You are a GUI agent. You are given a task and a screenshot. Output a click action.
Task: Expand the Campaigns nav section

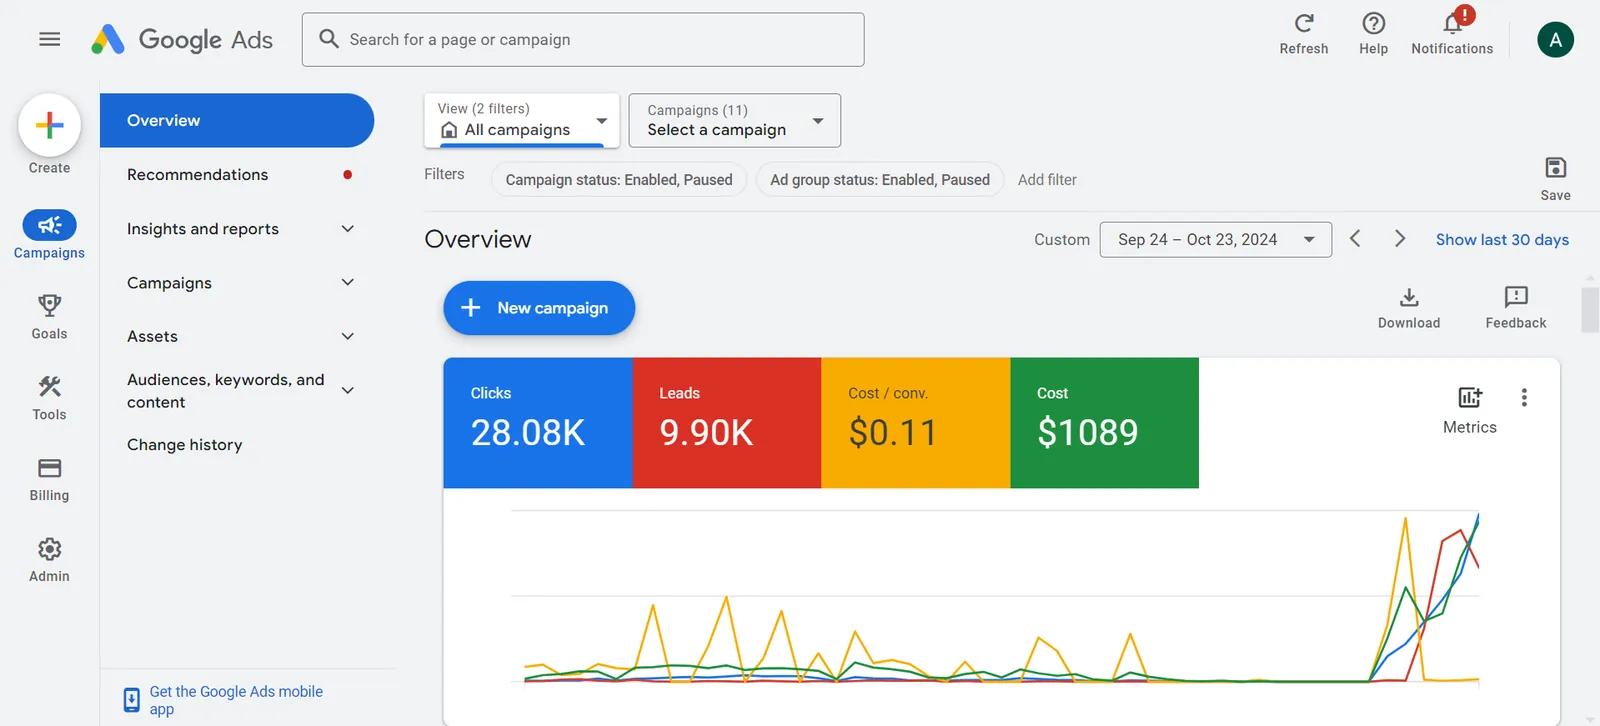(348, 283)
